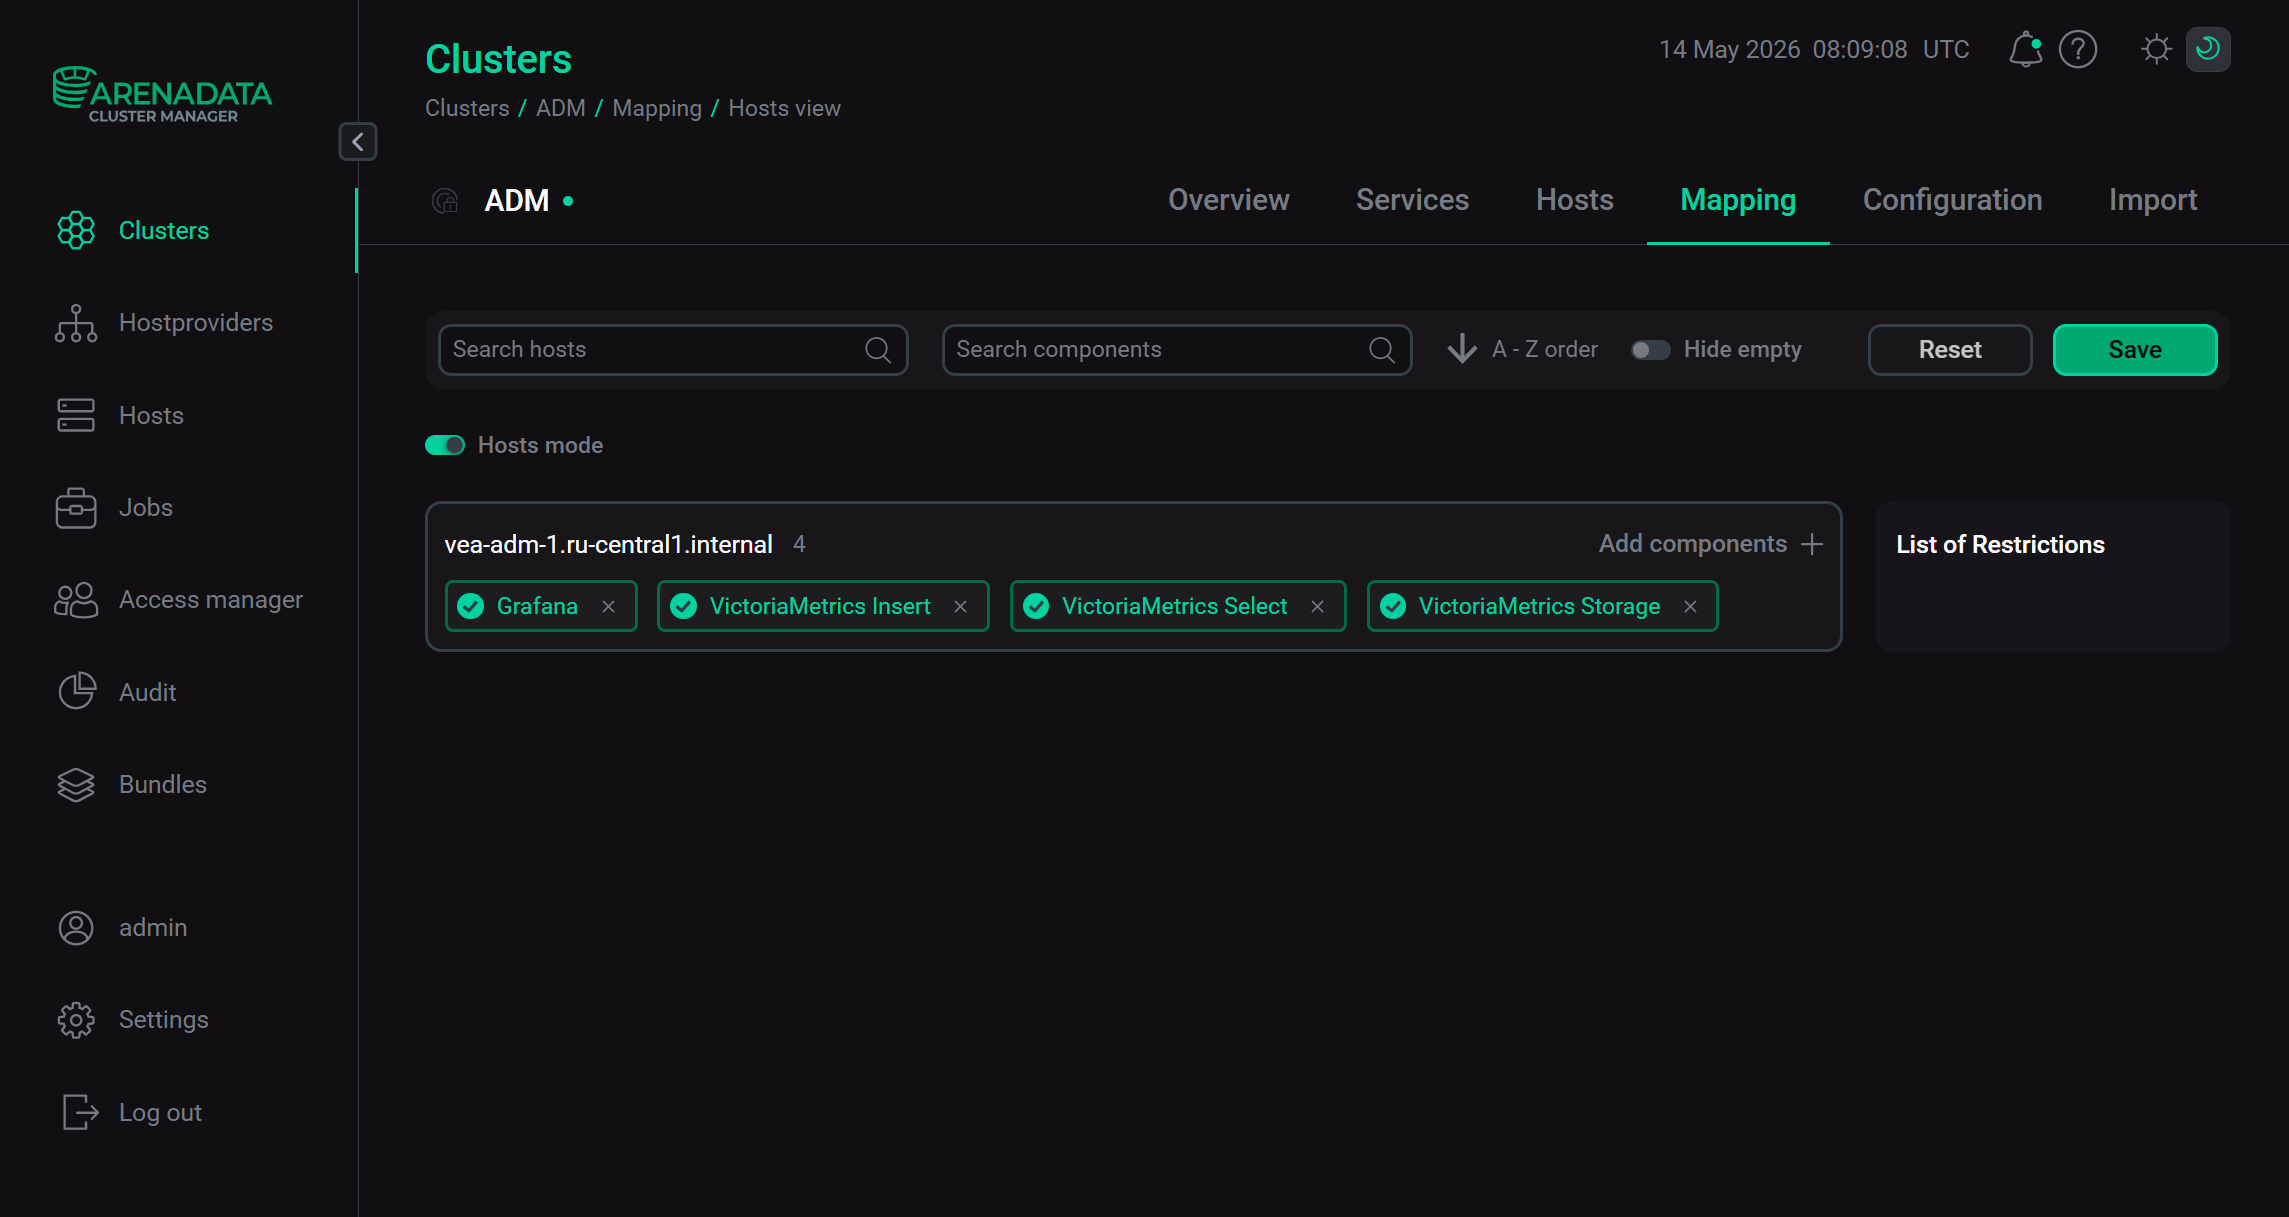Open the Configuration tab
Image resolution: width=2289 pixels, height=1217 pixels.
tap(1952, 200)
